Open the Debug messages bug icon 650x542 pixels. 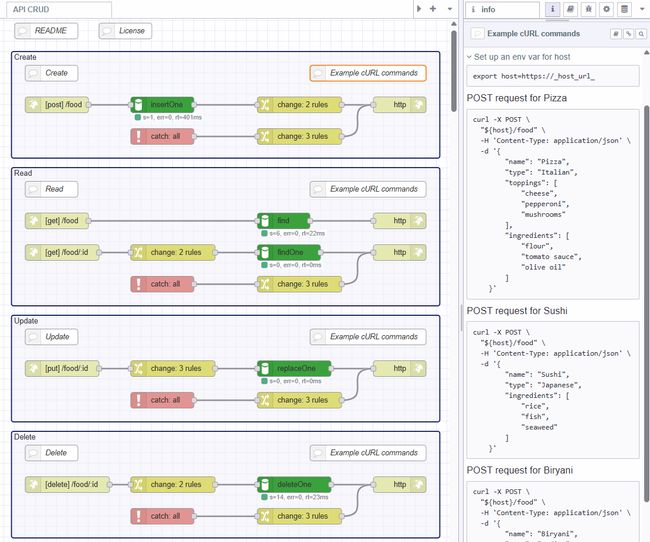click(587, 9)
